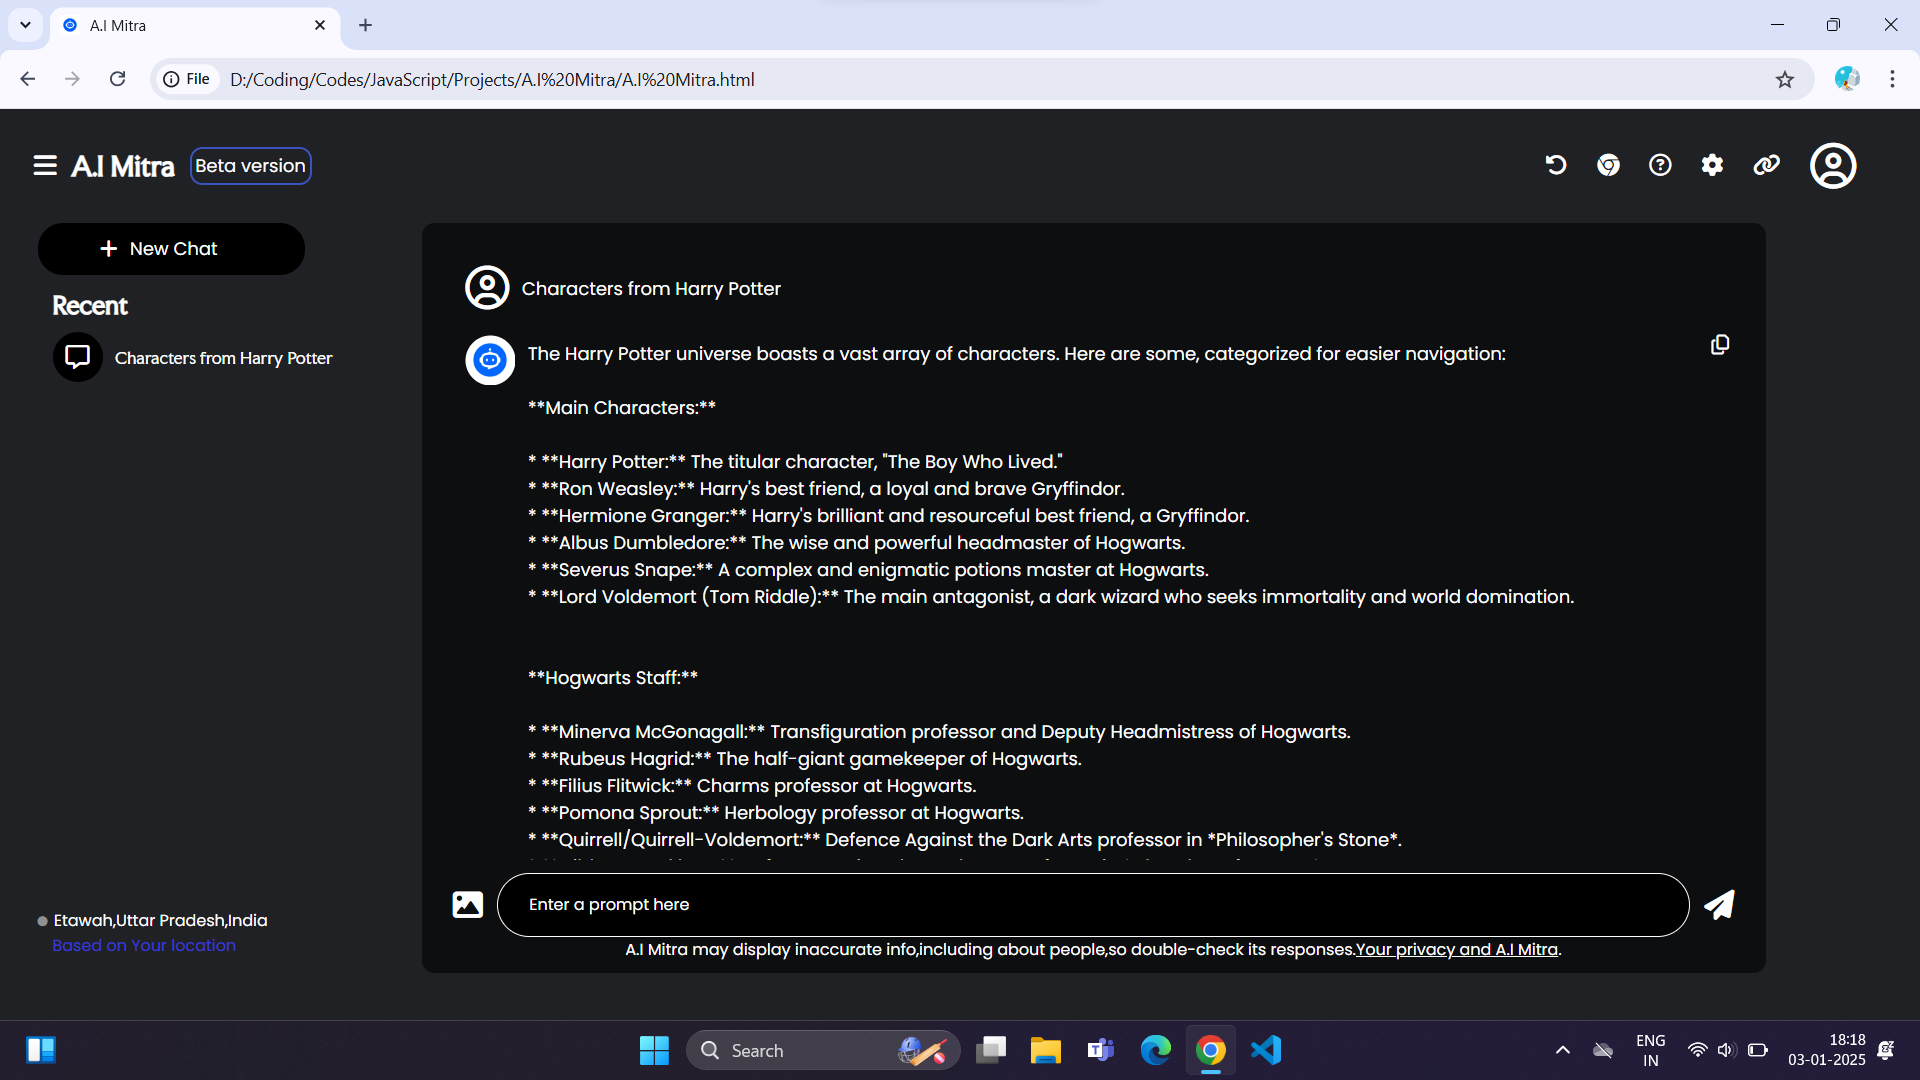Click the A.I Mitra logo title
This screenshot has height=1080, width=1920.
point(123,166)
